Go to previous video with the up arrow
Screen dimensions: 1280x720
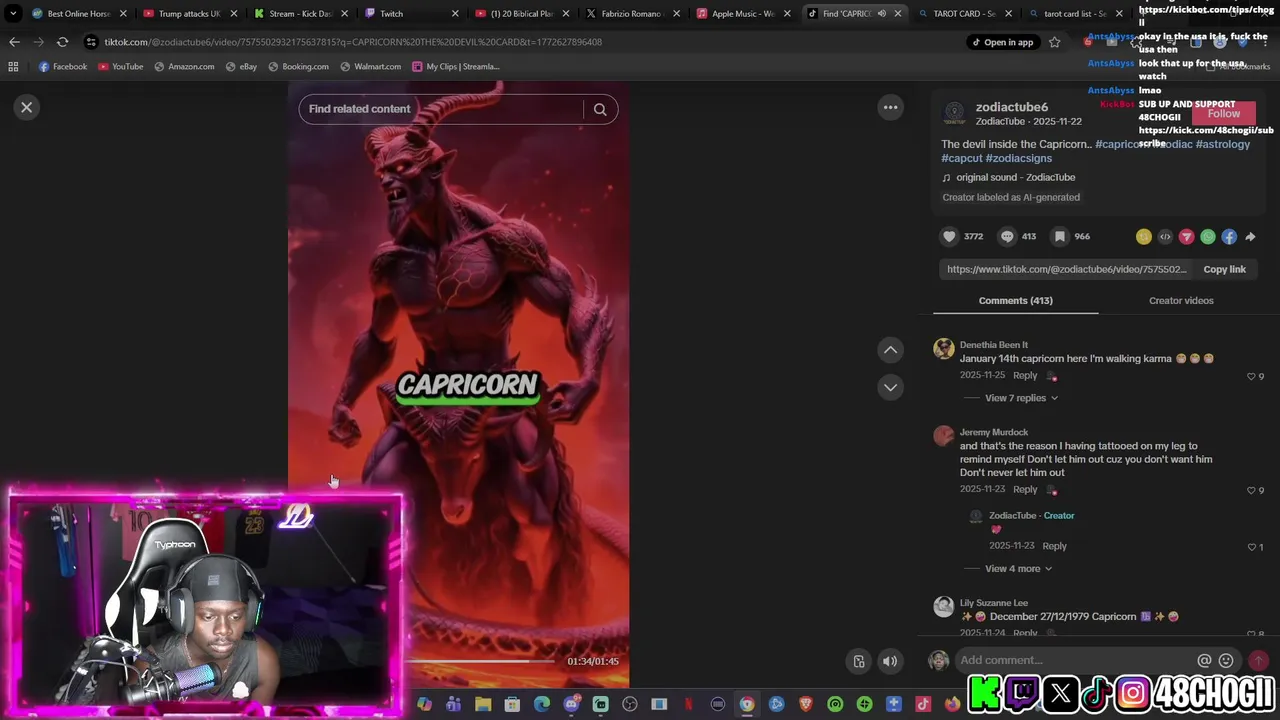[x=890, y=349]
